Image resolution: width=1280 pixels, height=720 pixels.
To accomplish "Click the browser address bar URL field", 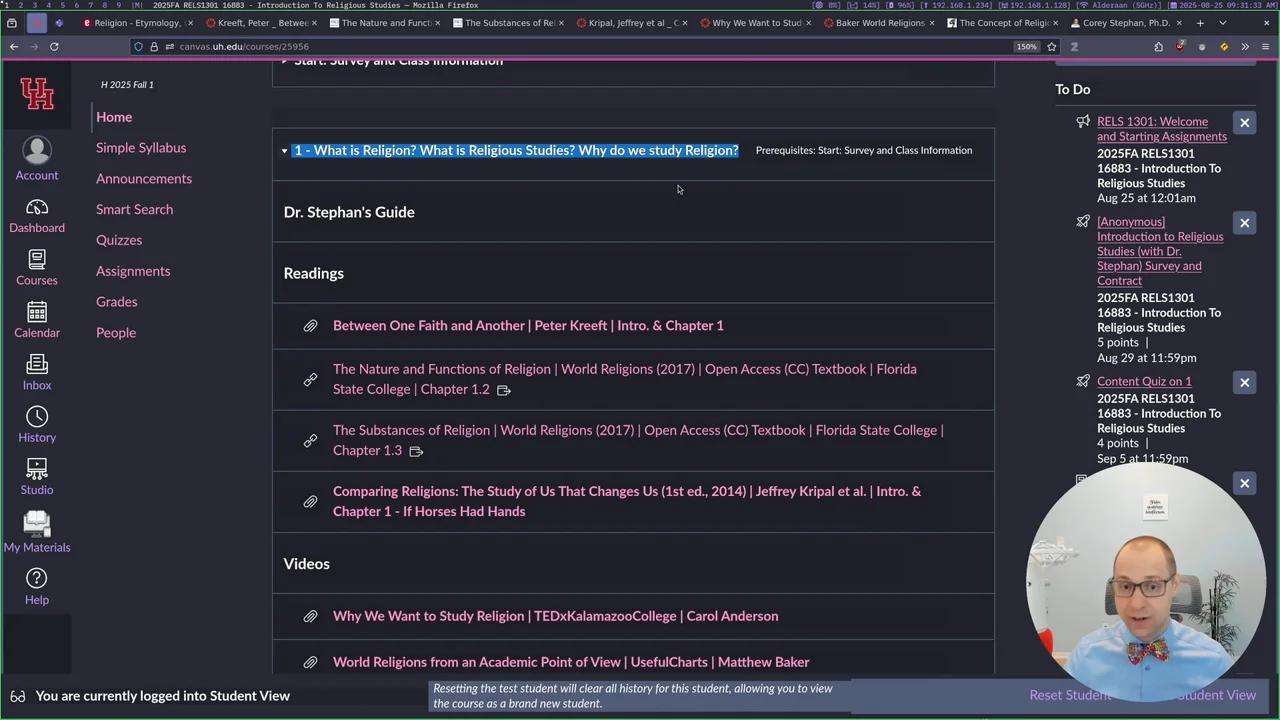I will click(580, 46).
